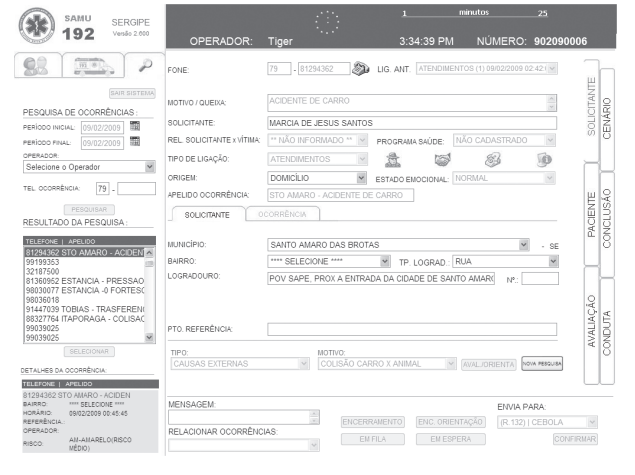Image resolution: width=635 pixels, height=475 pixels.
Task: Open calendar picker for Período Final
Action: click(133, 145)
